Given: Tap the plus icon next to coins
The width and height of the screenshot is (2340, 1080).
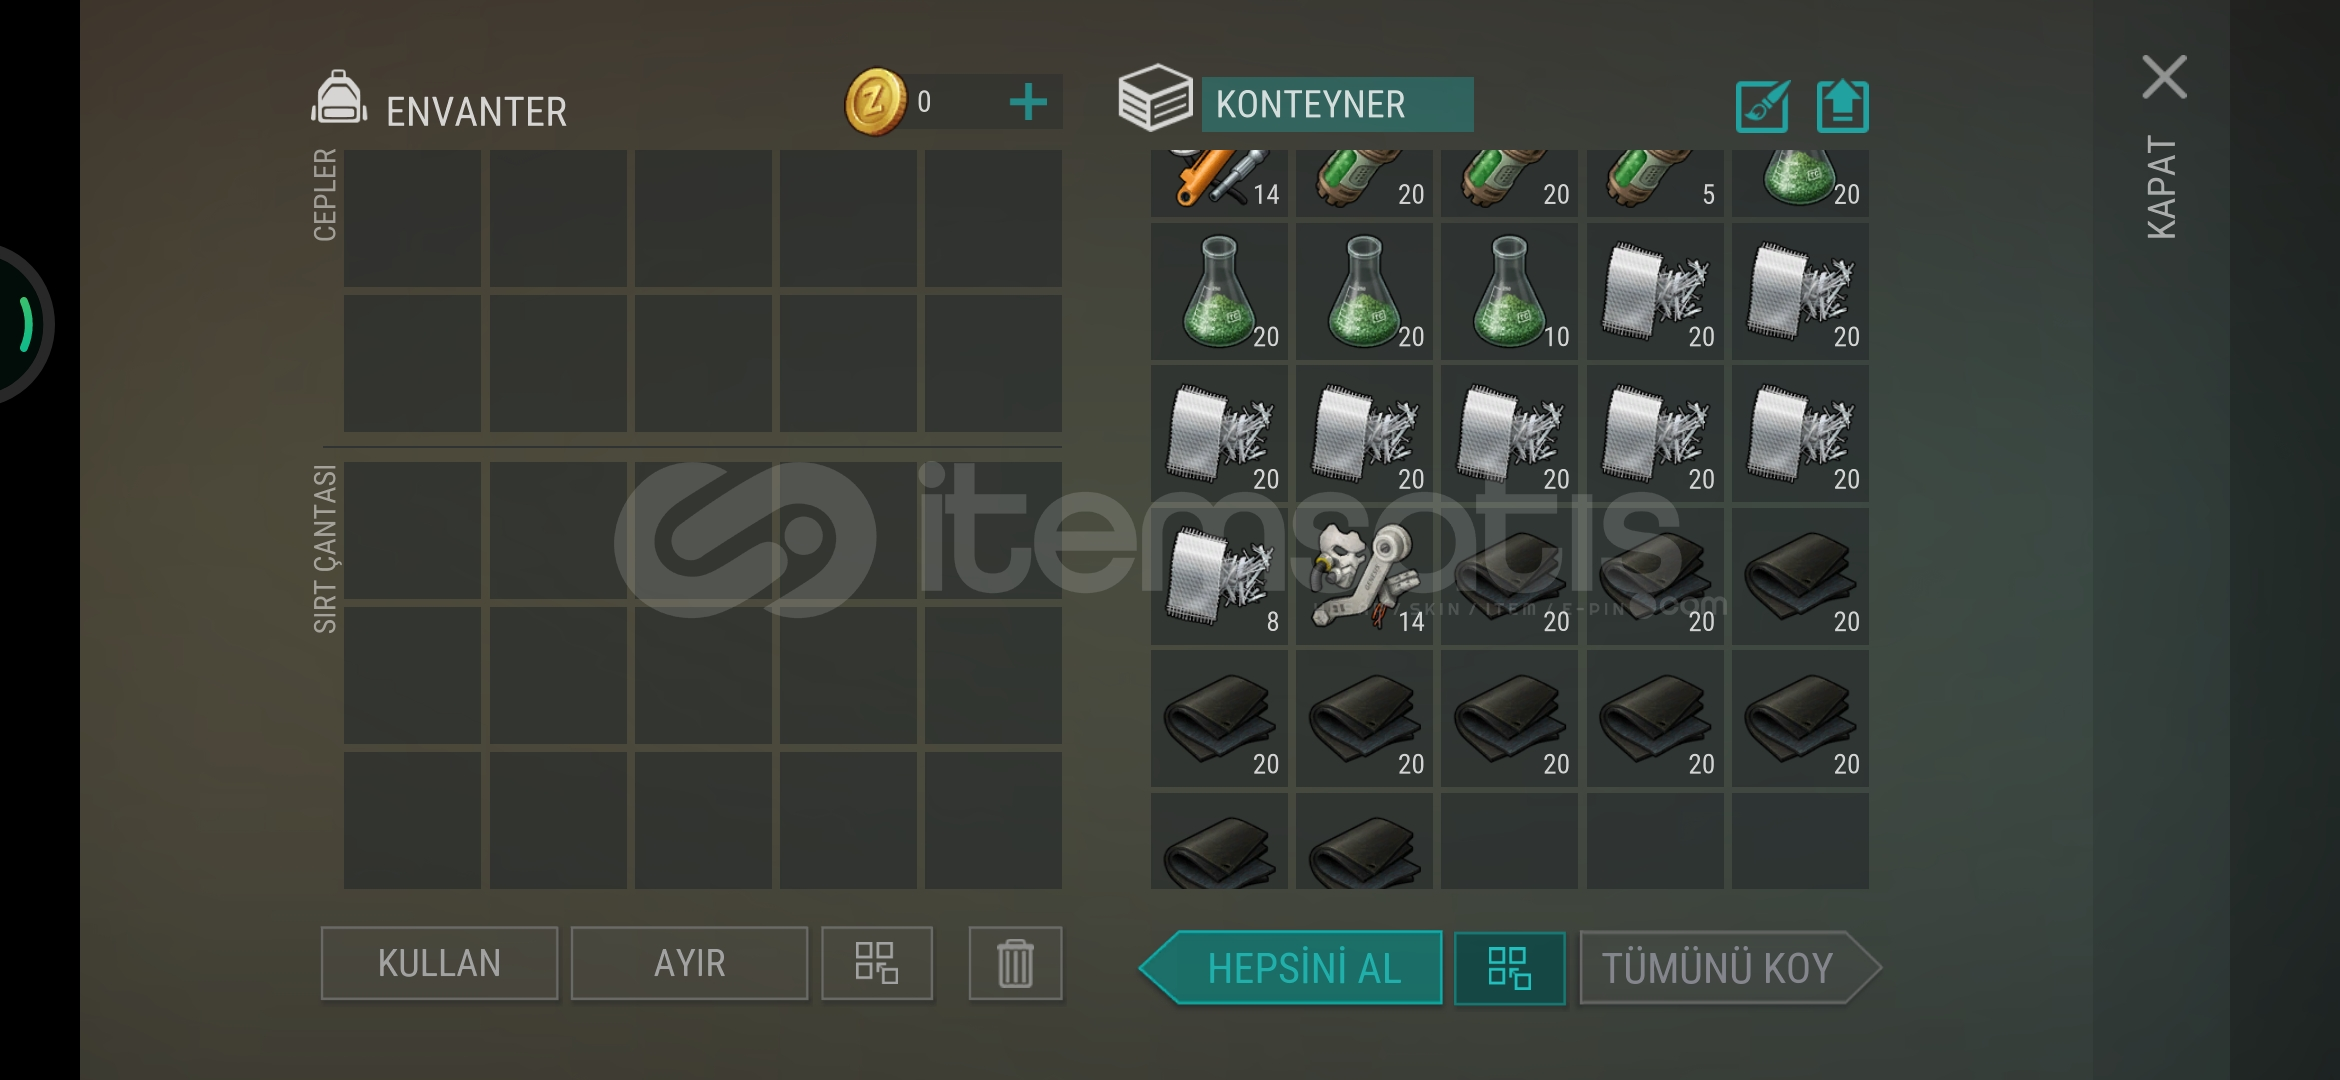Looking at the screenshot, I should [1028, 102].
